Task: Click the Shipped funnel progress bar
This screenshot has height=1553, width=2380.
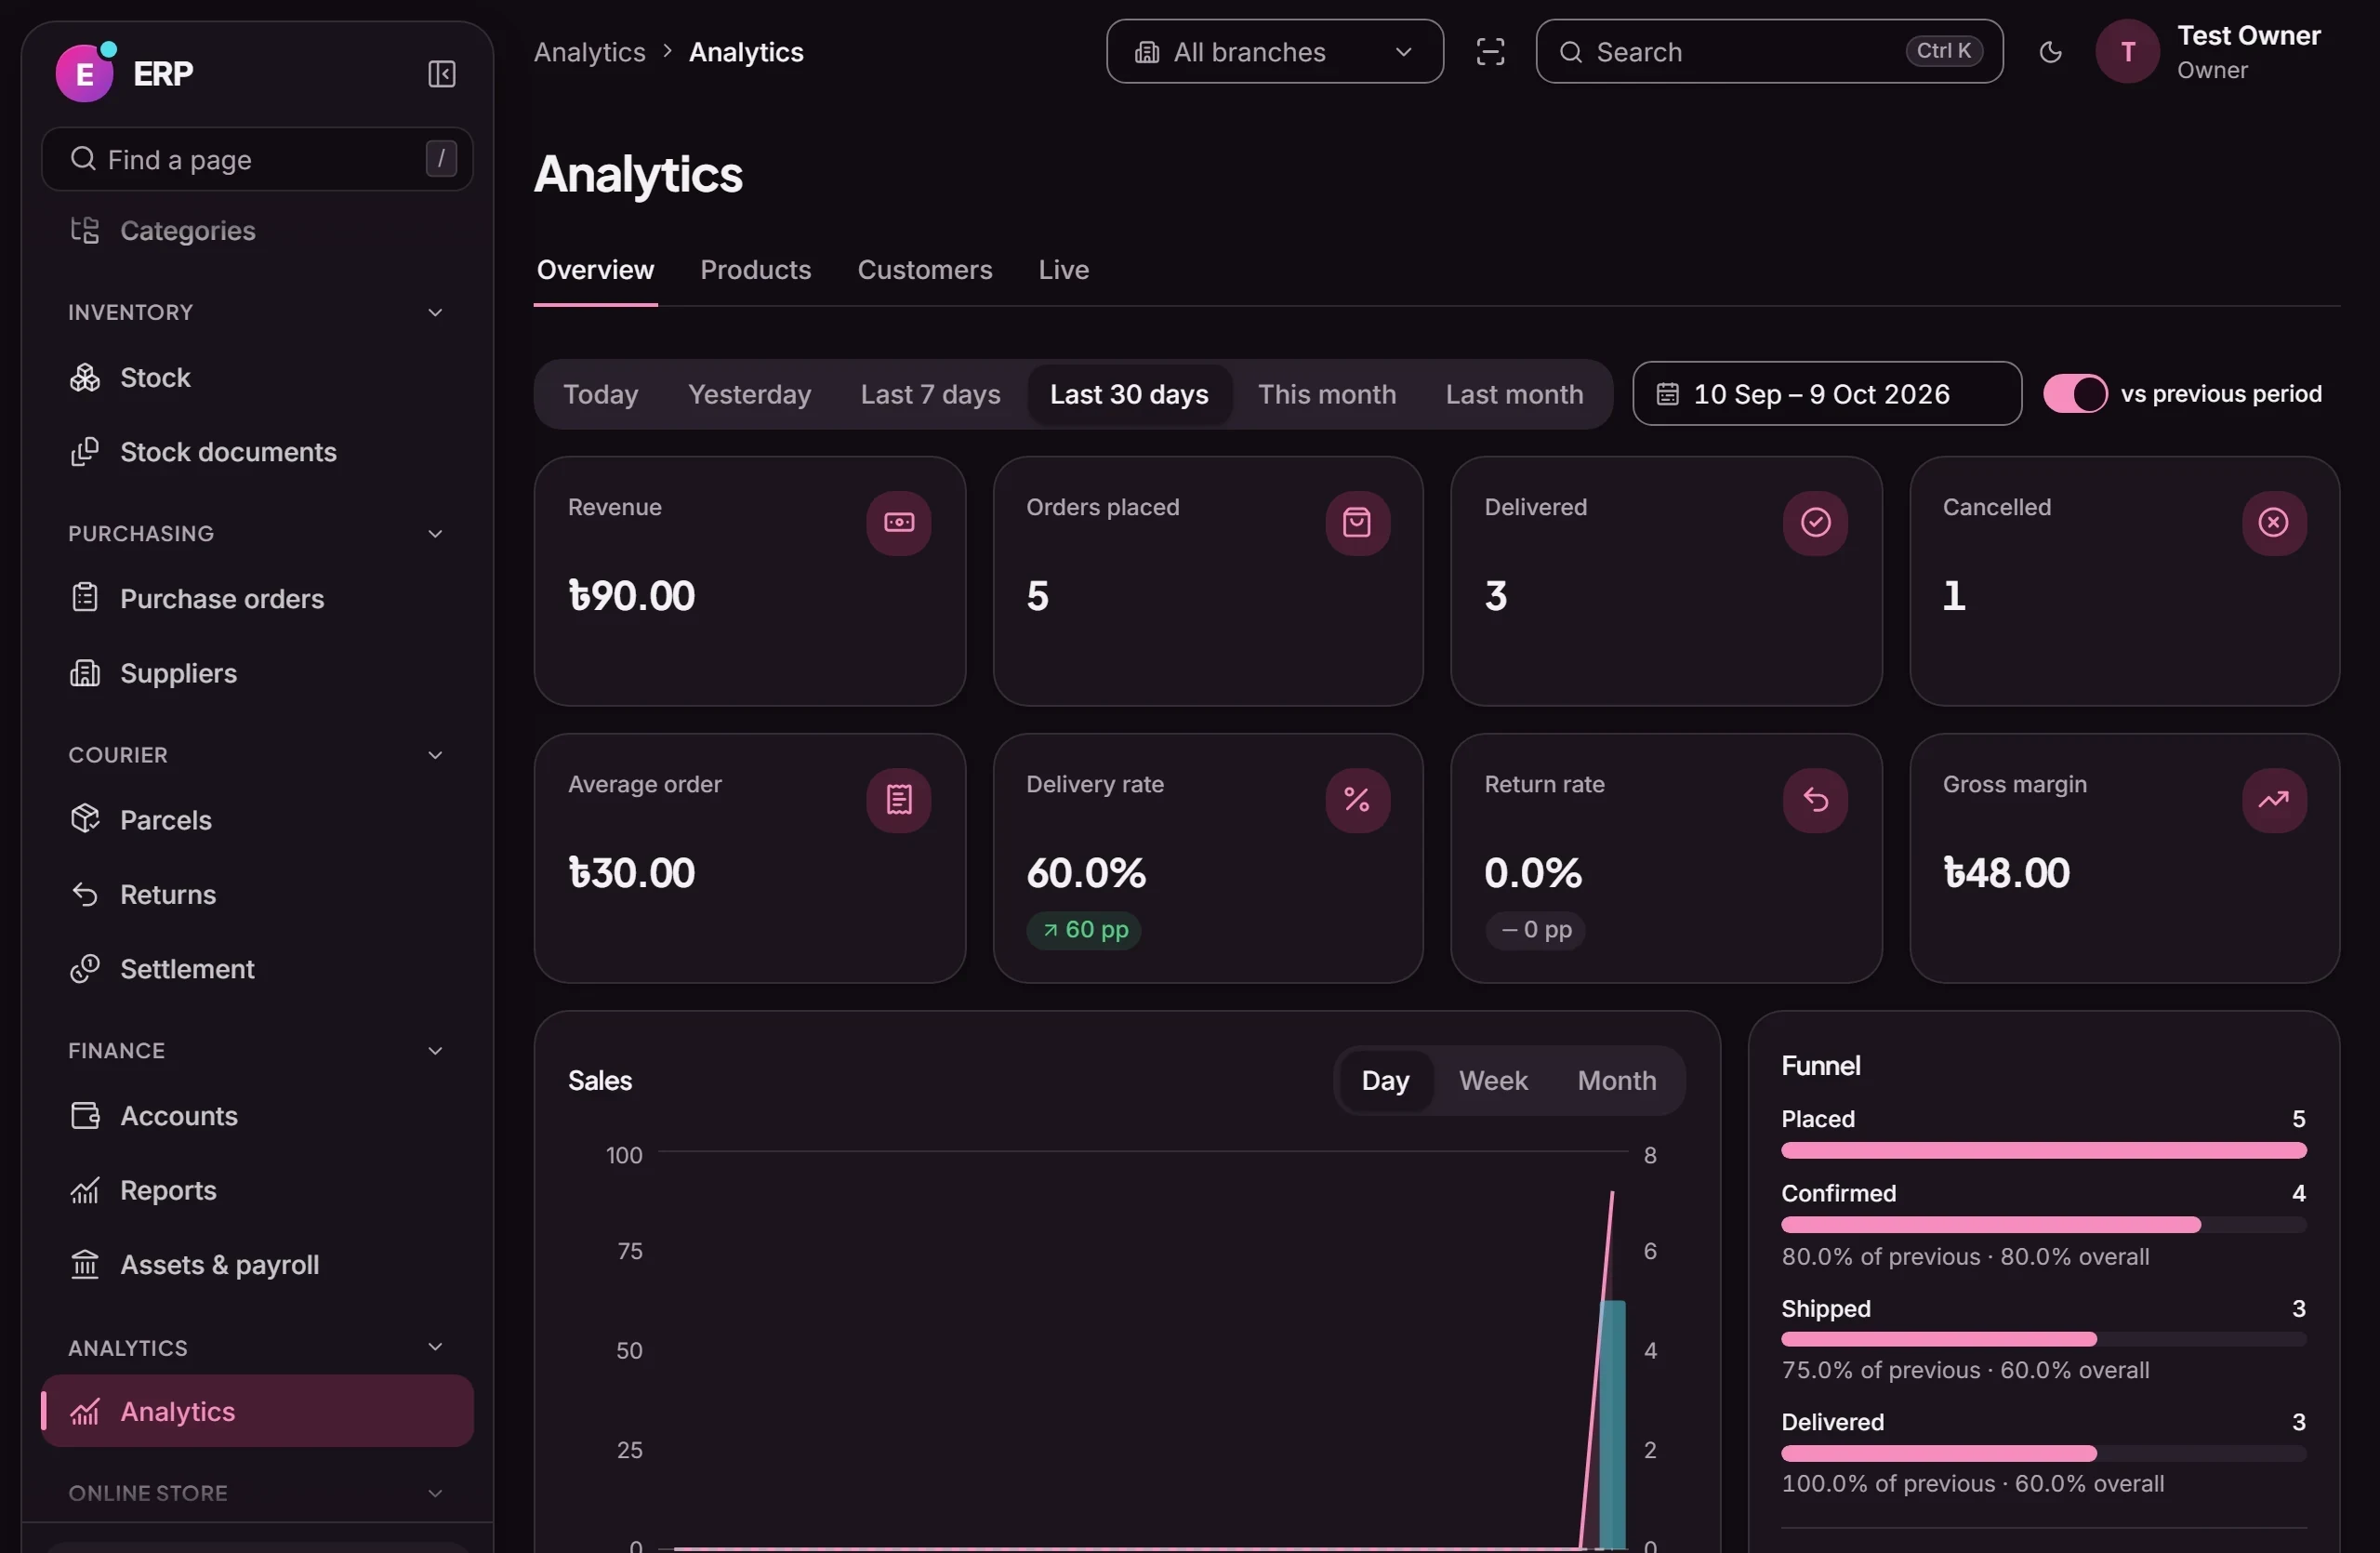Action: pos(2043,1340)
